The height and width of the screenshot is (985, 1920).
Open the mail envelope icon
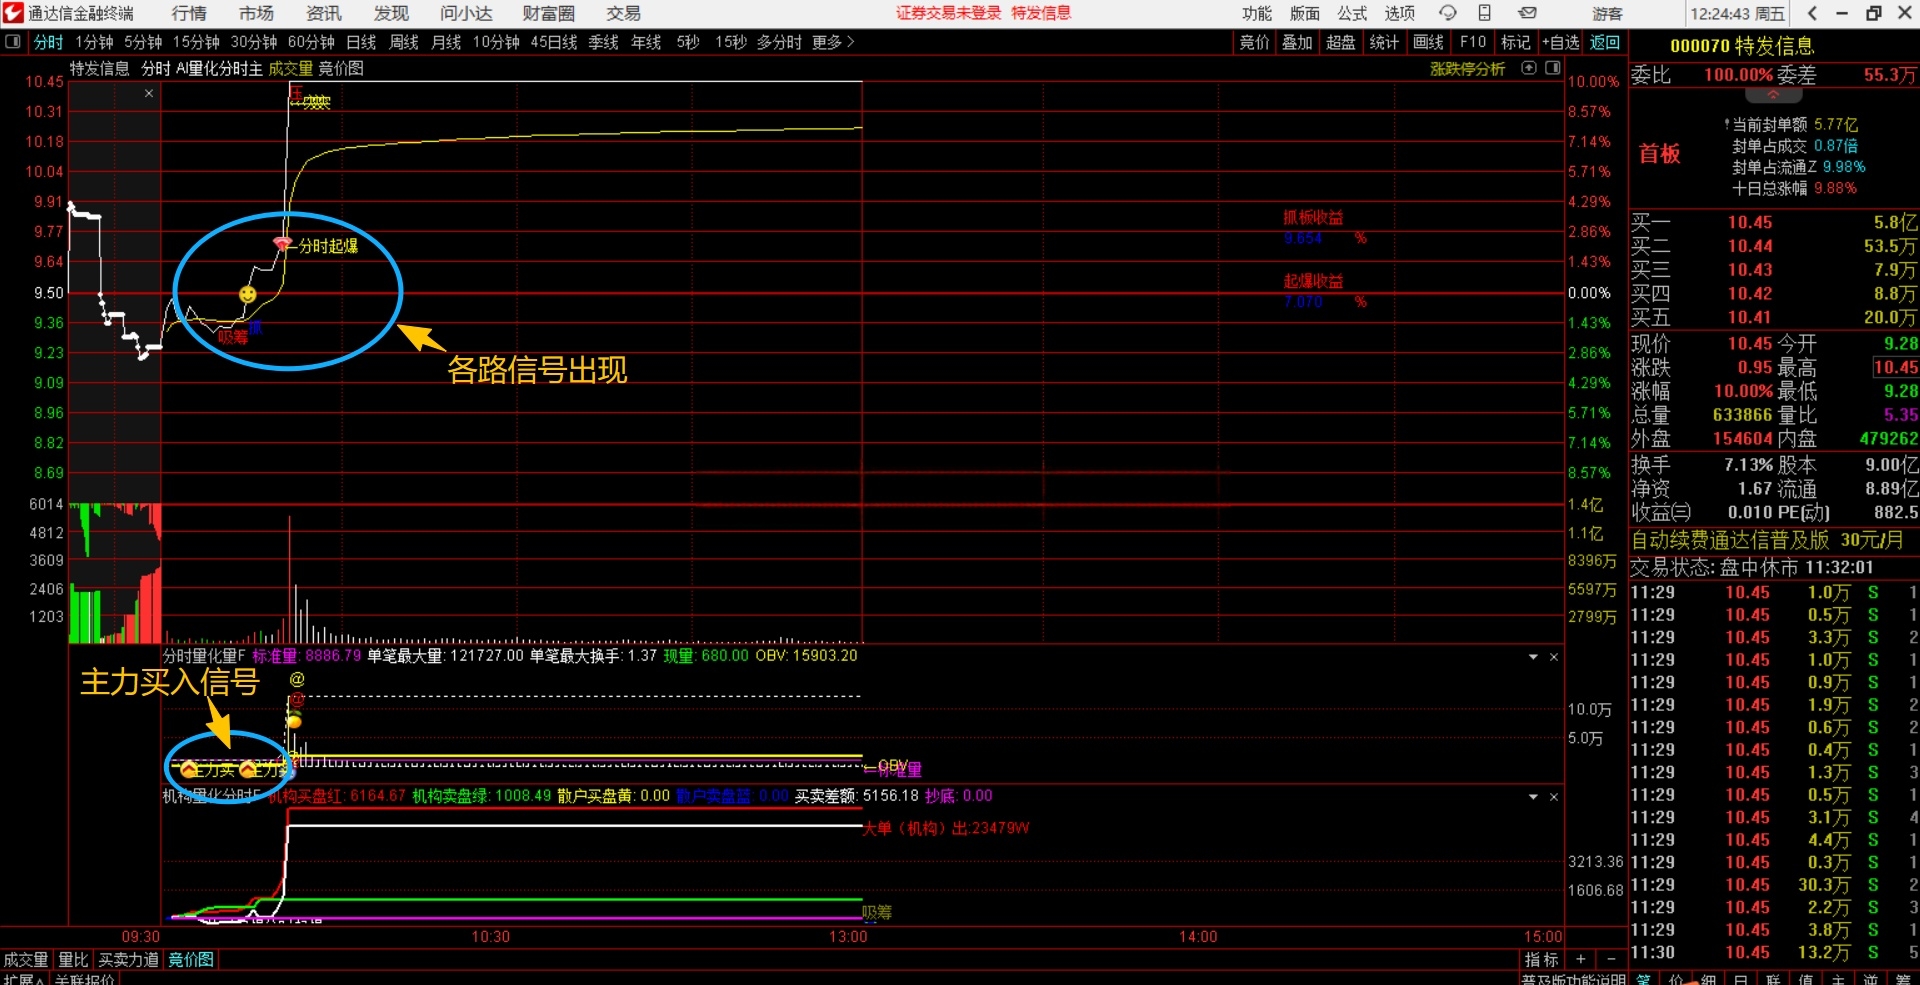(1527, 13)
